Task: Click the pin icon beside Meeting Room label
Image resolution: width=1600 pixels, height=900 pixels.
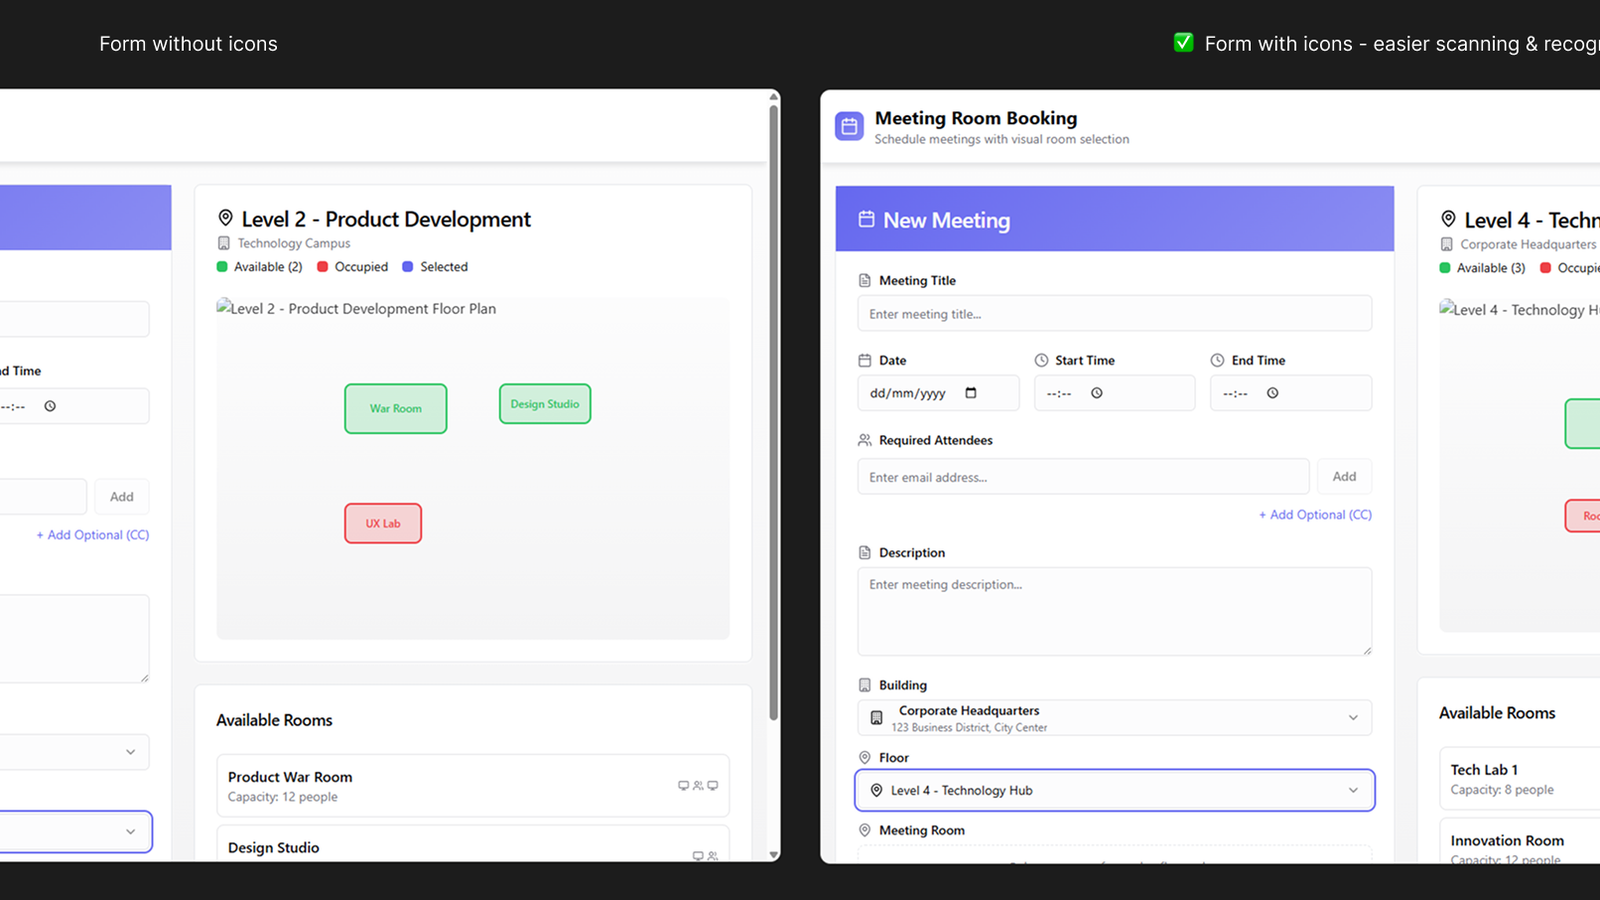Action: [x=865, y=830]
